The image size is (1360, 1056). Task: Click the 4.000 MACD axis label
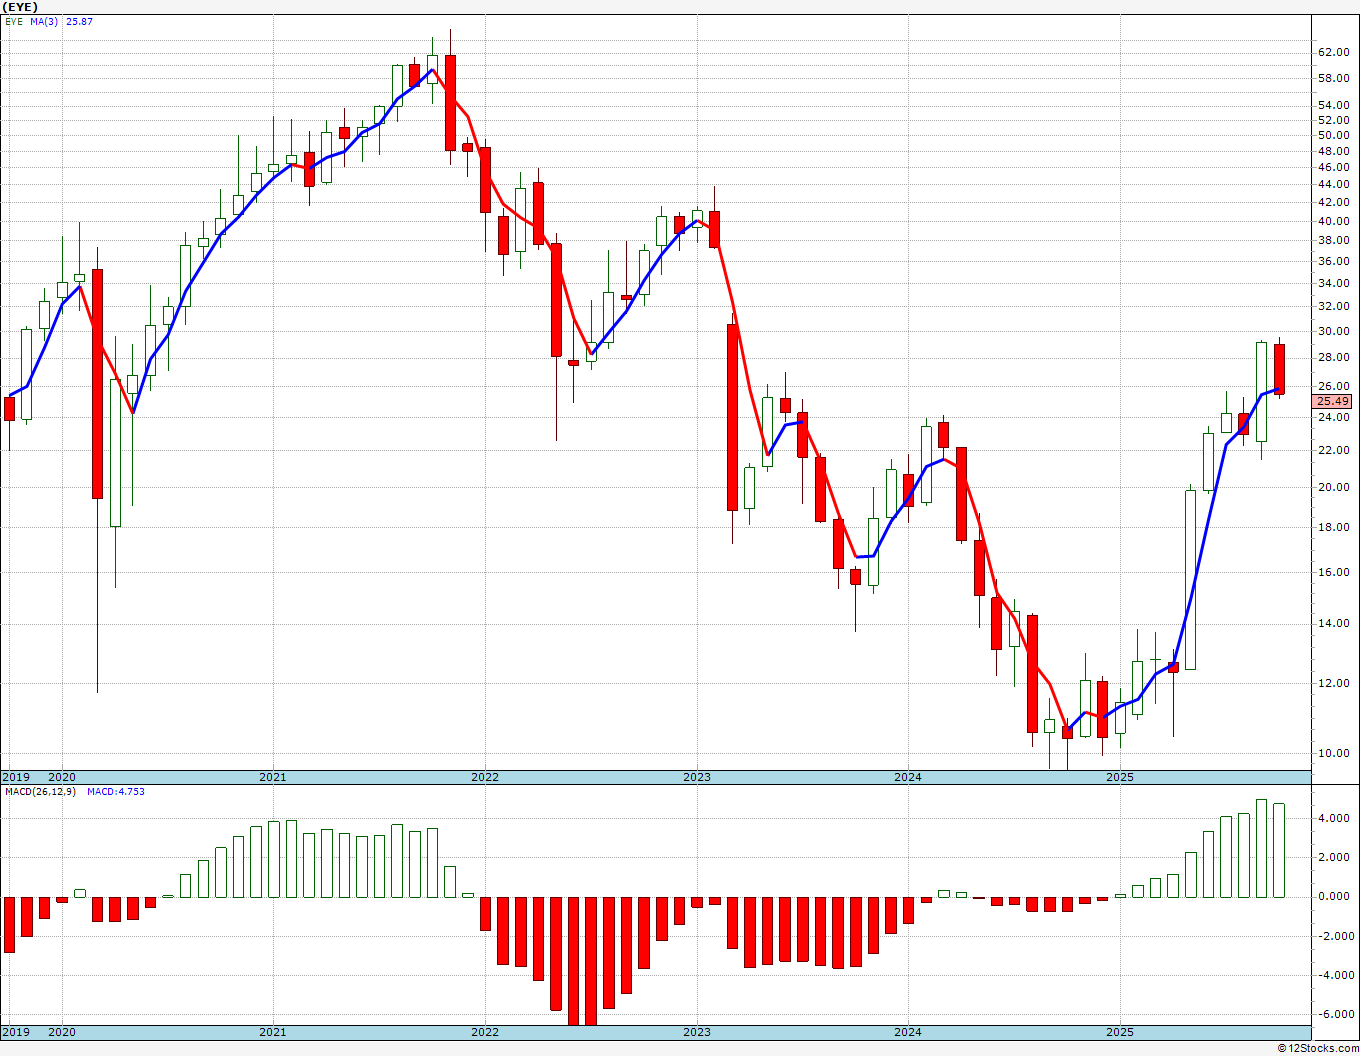click(1336, 818)
